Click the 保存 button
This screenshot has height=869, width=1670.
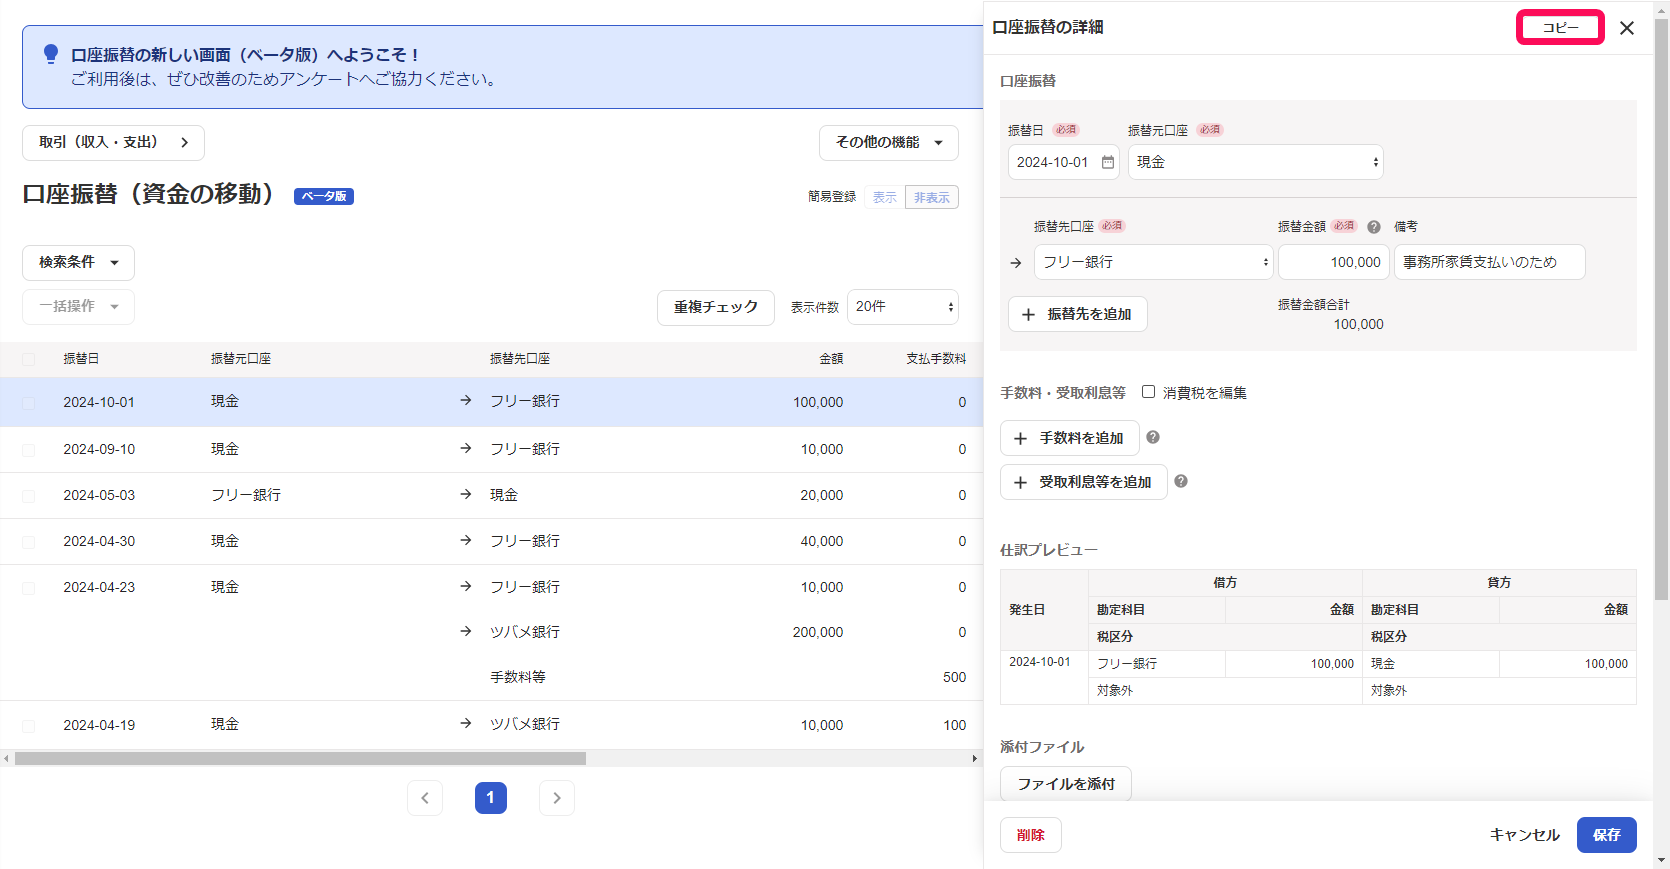click(x=1607, y=835)
